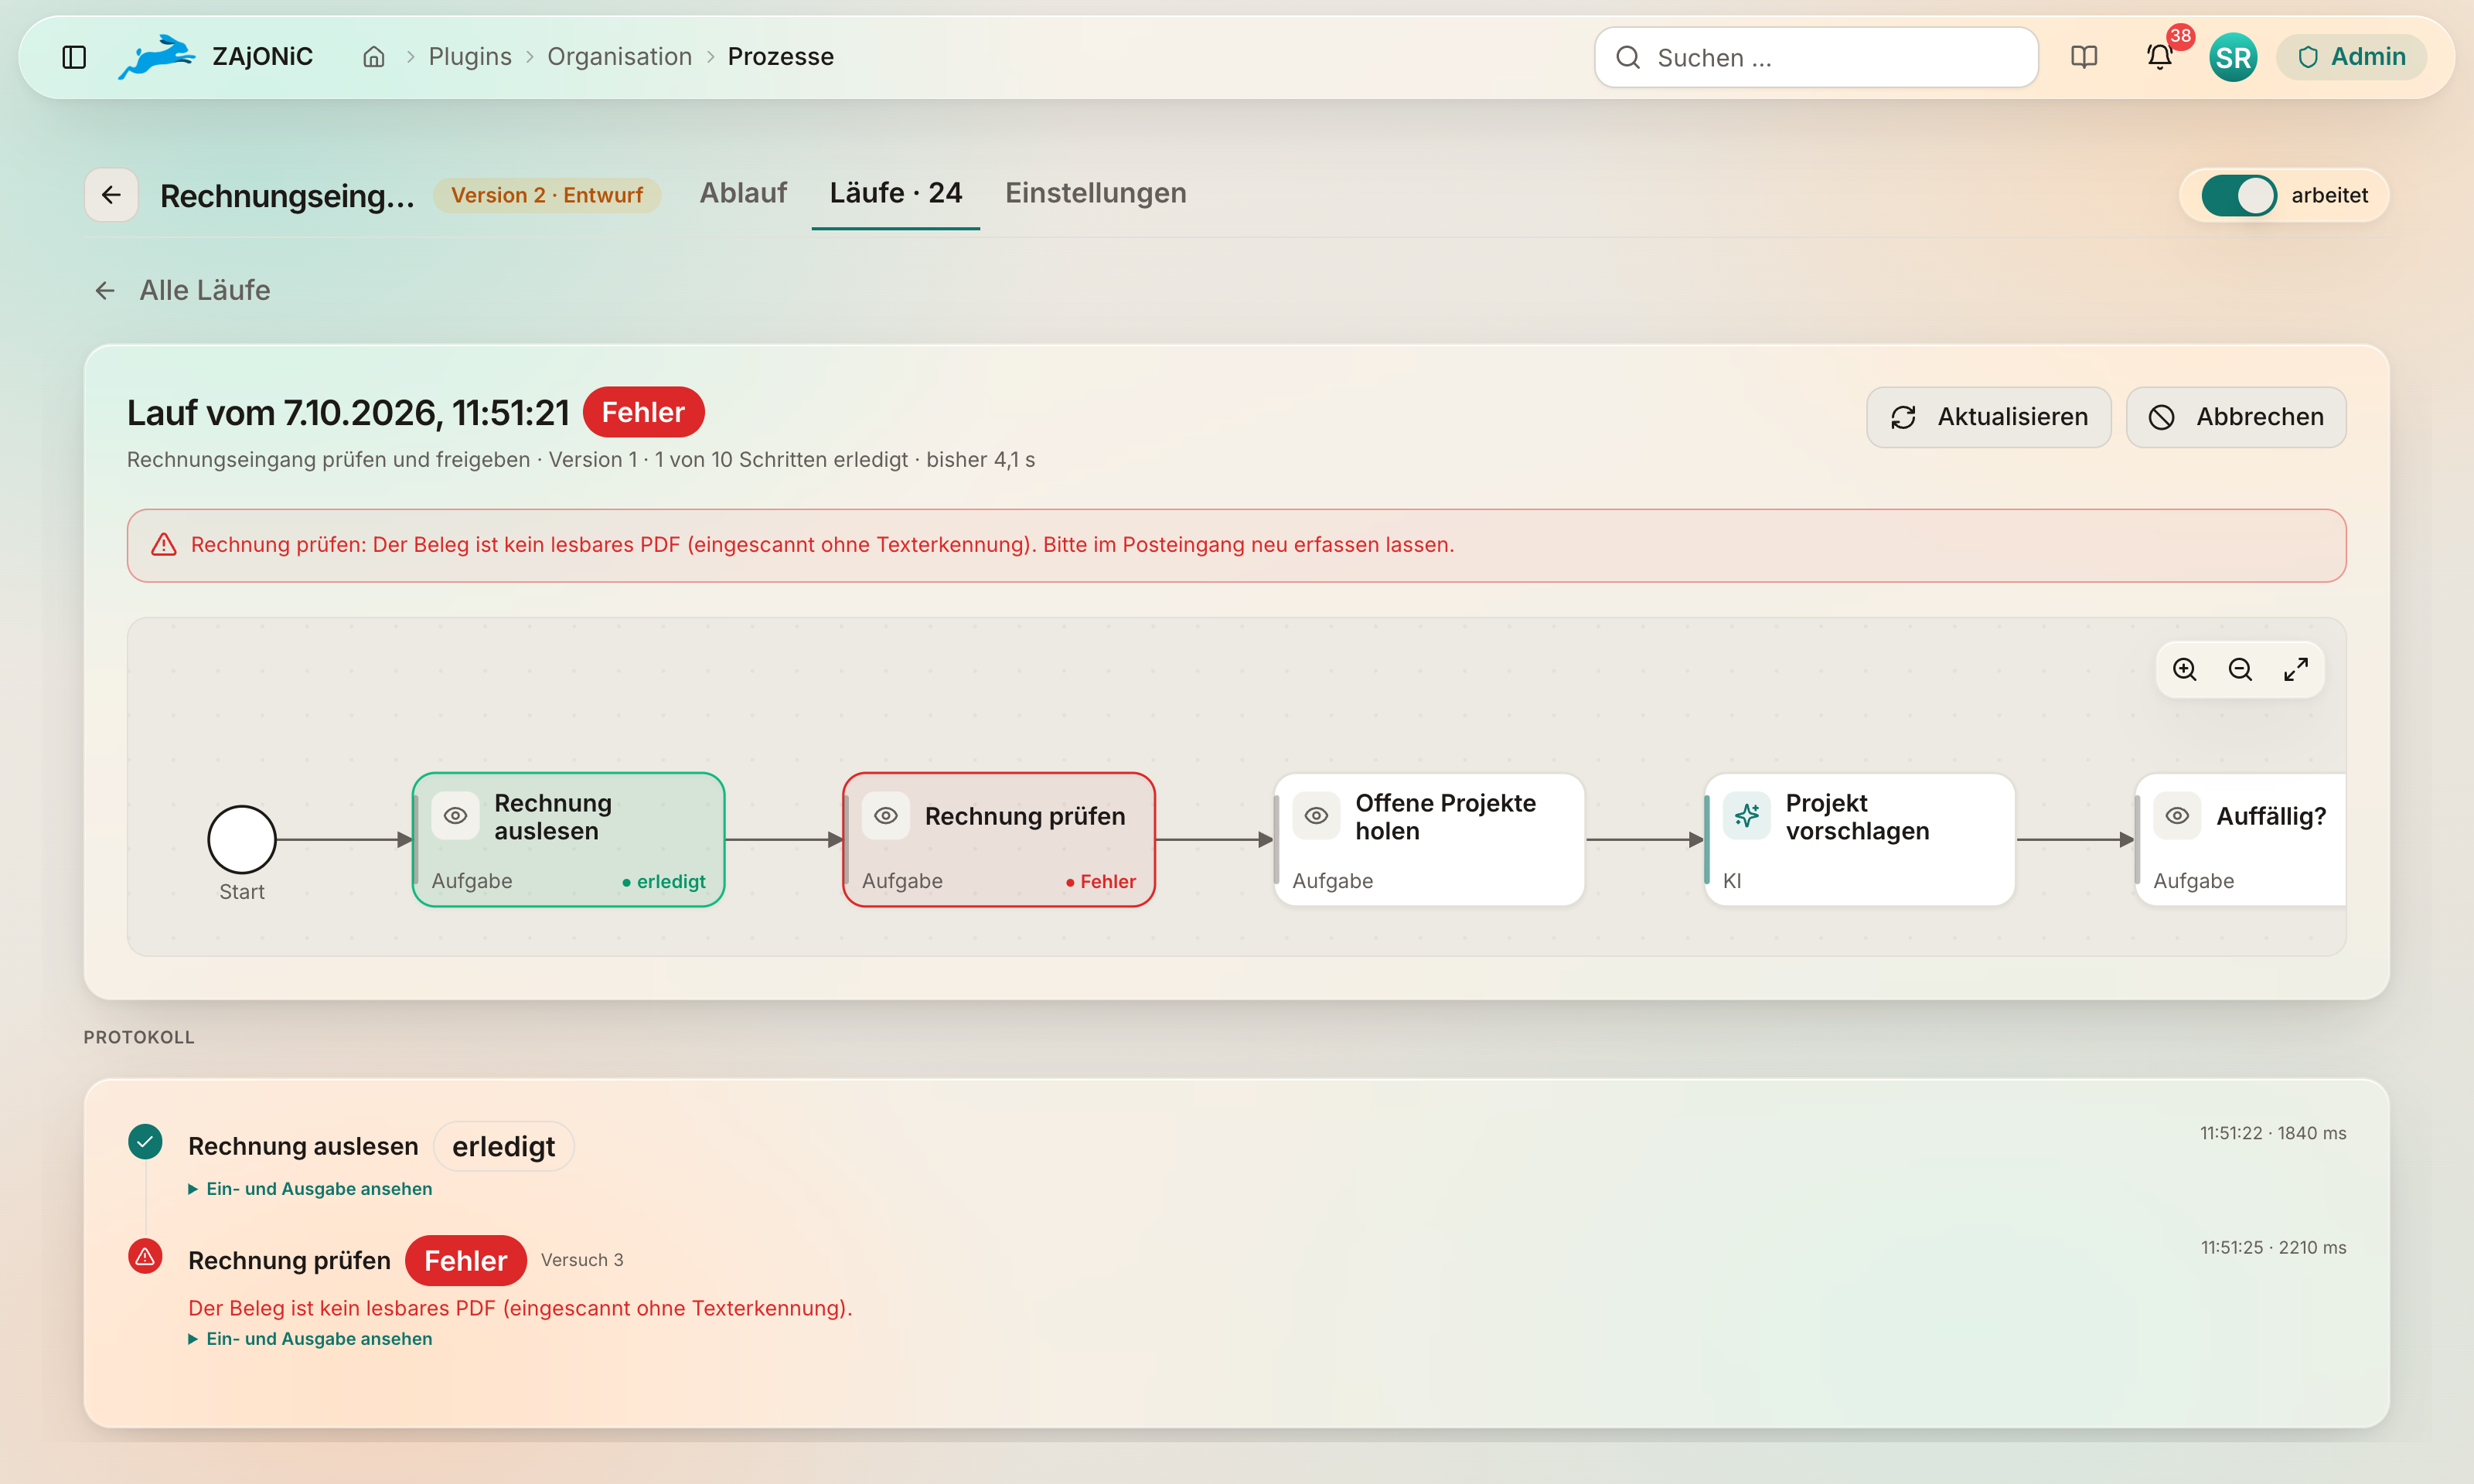The height and width of the screenshot is (1484, 2474).
Task: Open the documentation book icon
Action: pos(2084,57)
